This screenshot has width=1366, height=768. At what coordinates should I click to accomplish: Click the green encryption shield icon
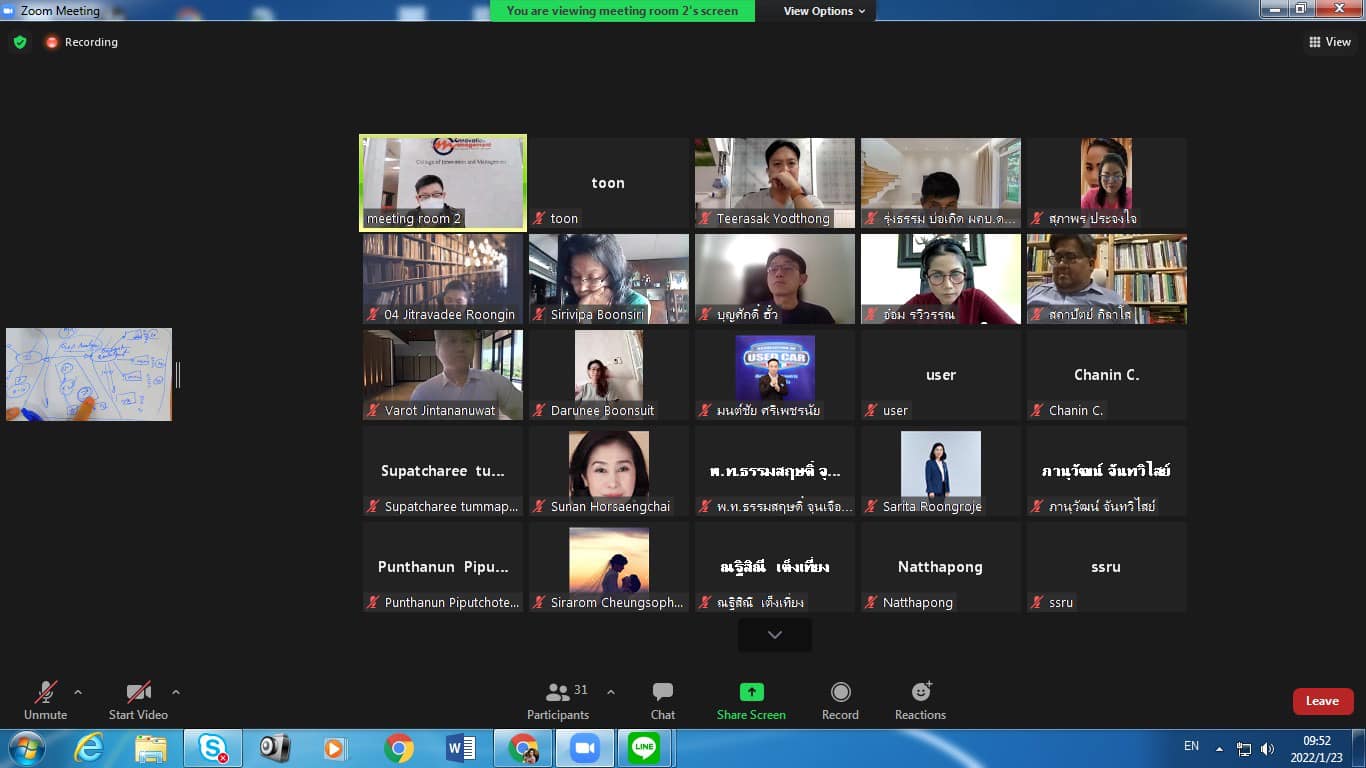pyautogui.click(x=19, y=42)
